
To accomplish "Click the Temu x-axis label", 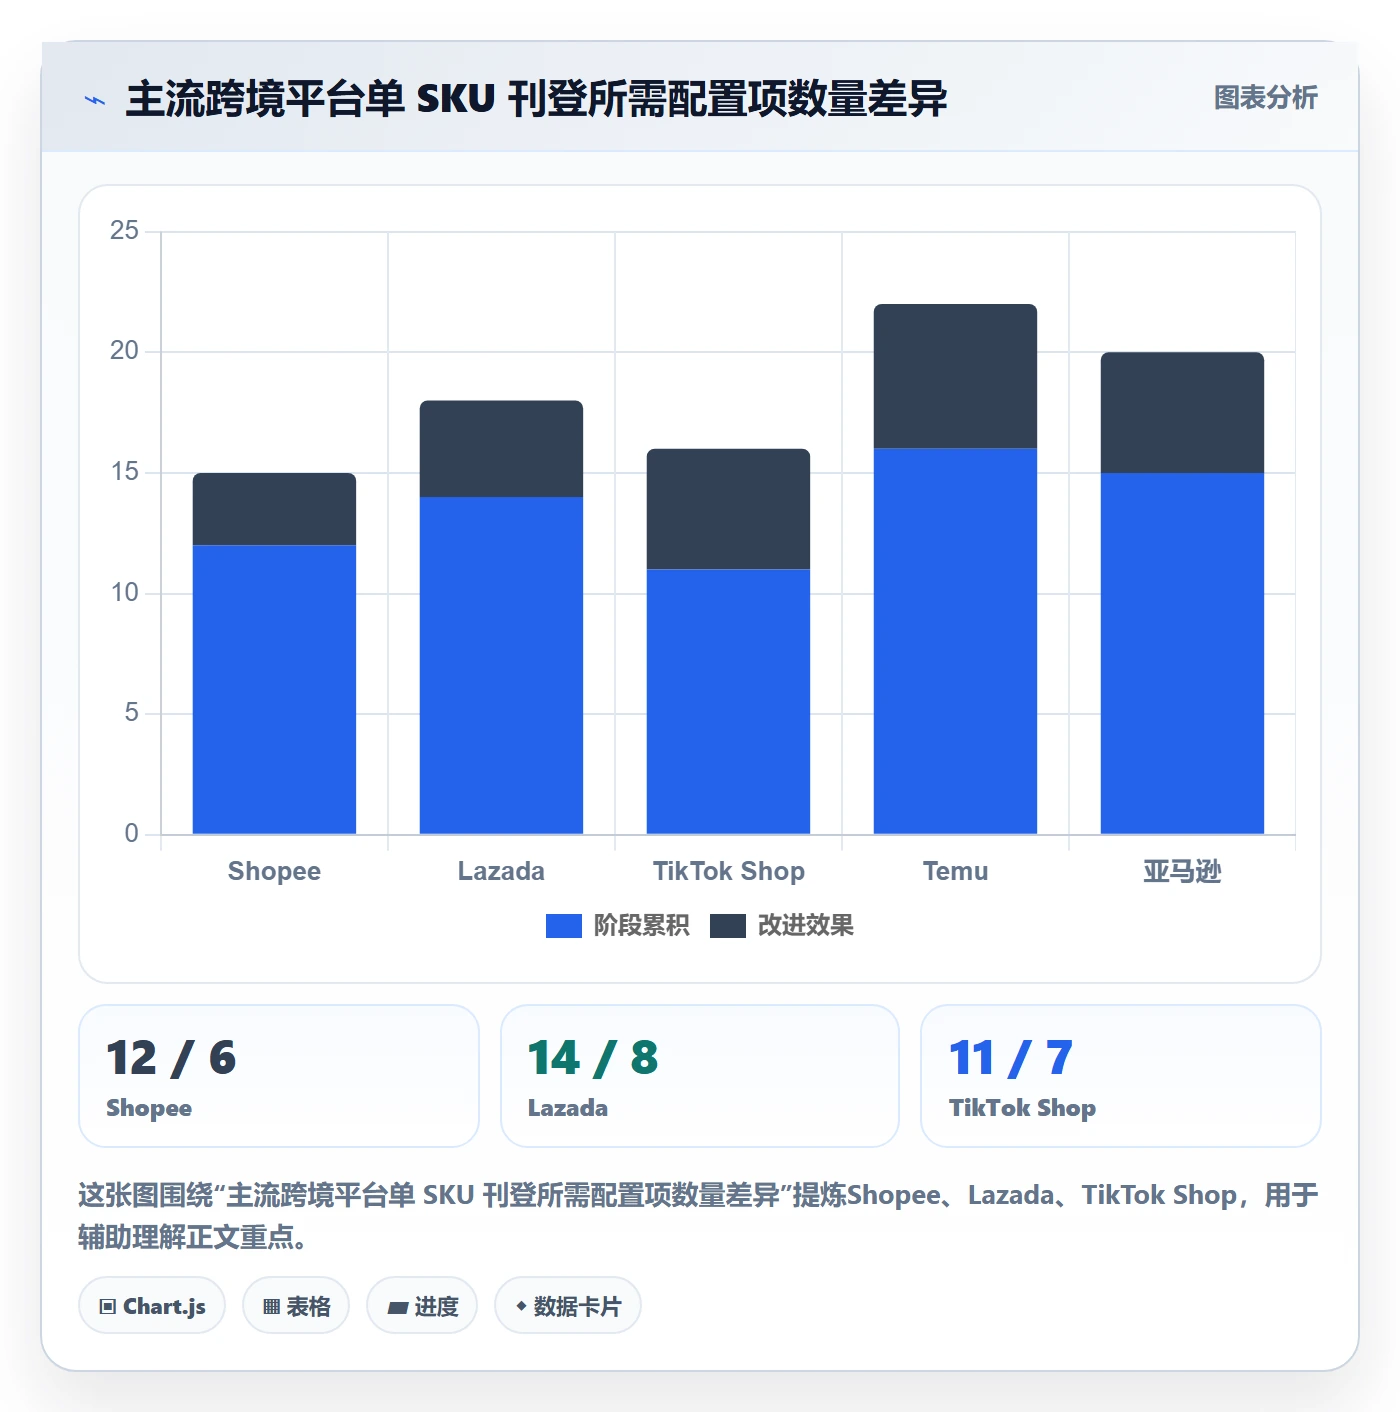I will [955, 871].
